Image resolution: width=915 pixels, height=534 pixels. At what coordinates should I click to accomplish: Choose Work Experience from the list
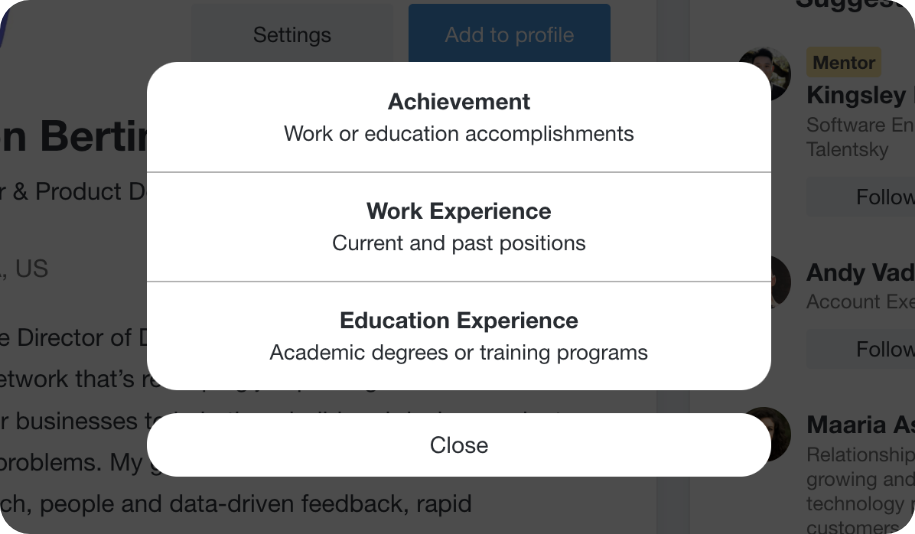(x=459, y=227)
